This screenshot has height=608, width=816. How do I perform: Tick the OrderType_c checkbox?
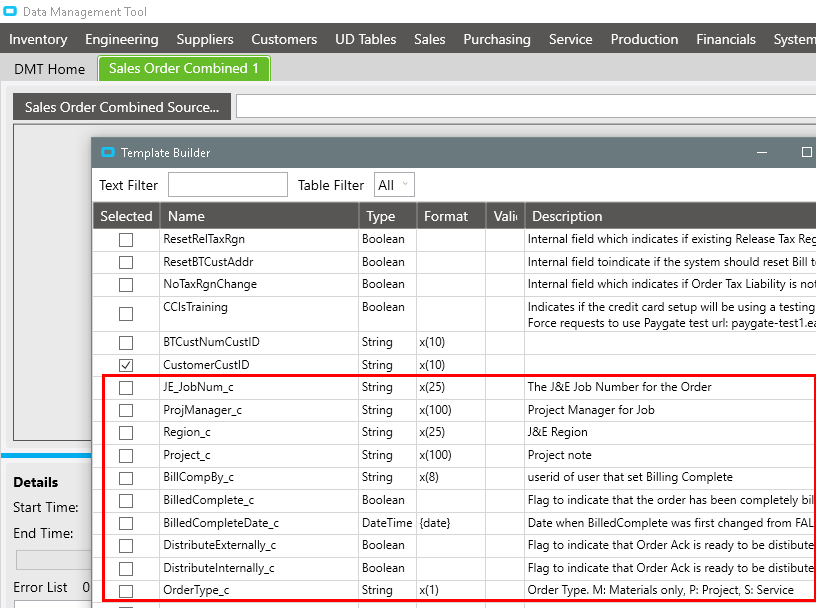[x=126, y=591]
